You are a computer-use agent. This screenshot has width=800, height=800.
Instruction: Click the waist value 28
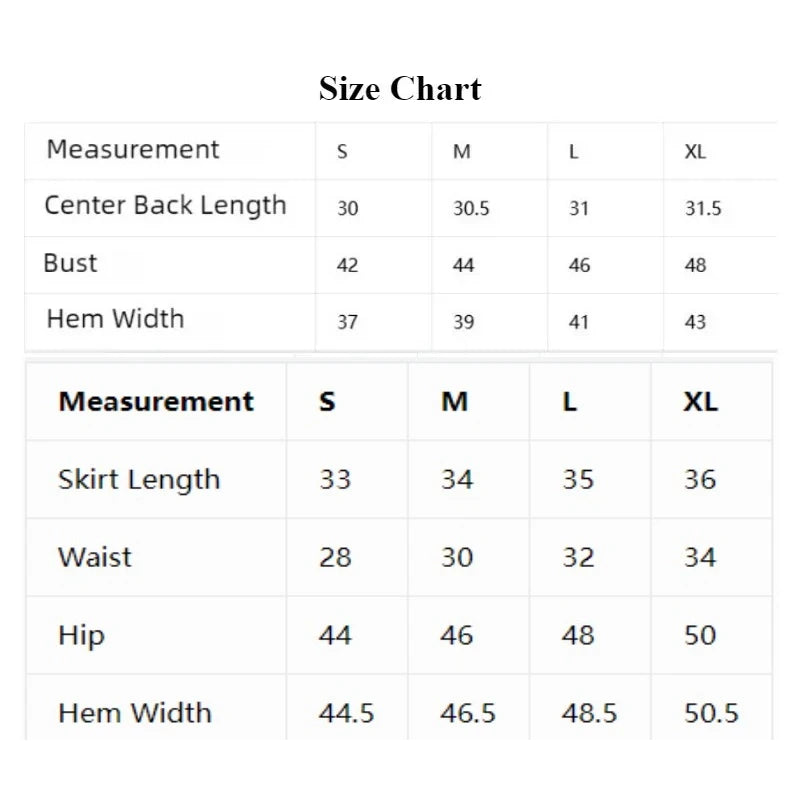[x=335, y=557]
